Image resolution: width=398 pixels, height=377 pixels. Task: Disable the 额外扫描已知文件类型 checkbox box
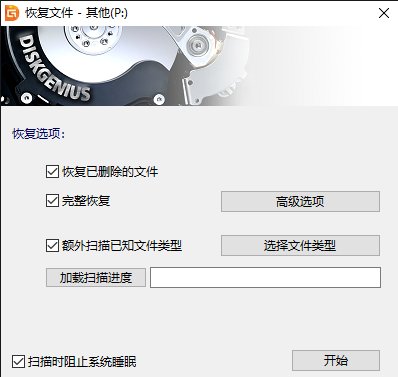click(52, 246)
